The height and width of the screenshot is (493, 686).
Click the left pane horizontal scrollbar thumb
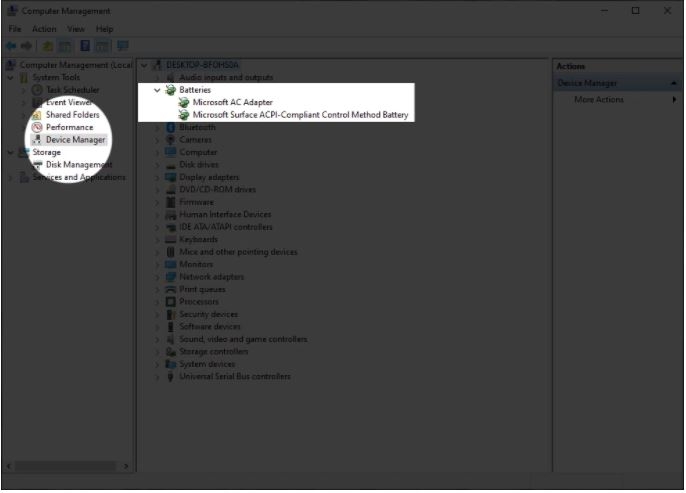tap(66, 466)
